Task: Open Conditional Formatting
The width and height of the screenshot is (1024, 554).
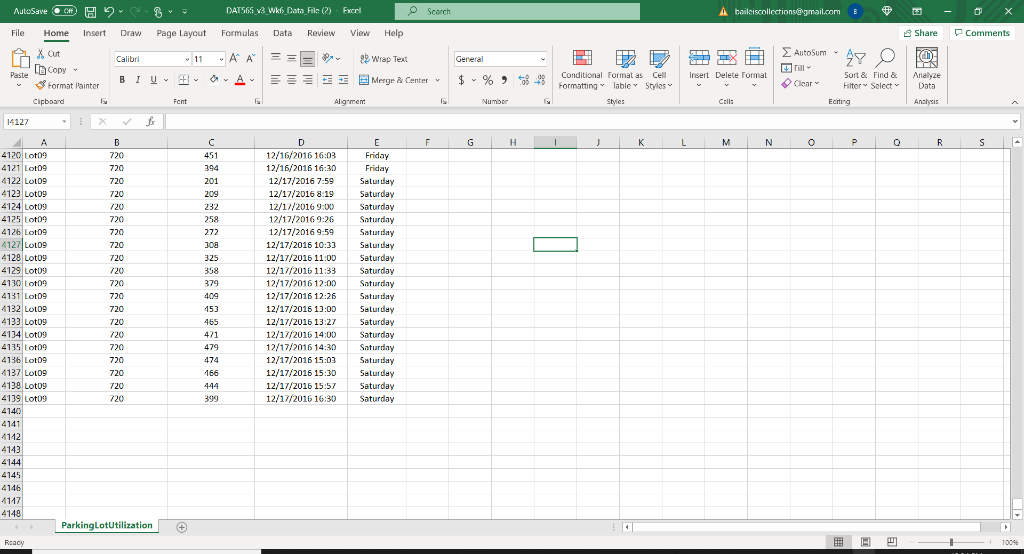Action: pos(581,69)
